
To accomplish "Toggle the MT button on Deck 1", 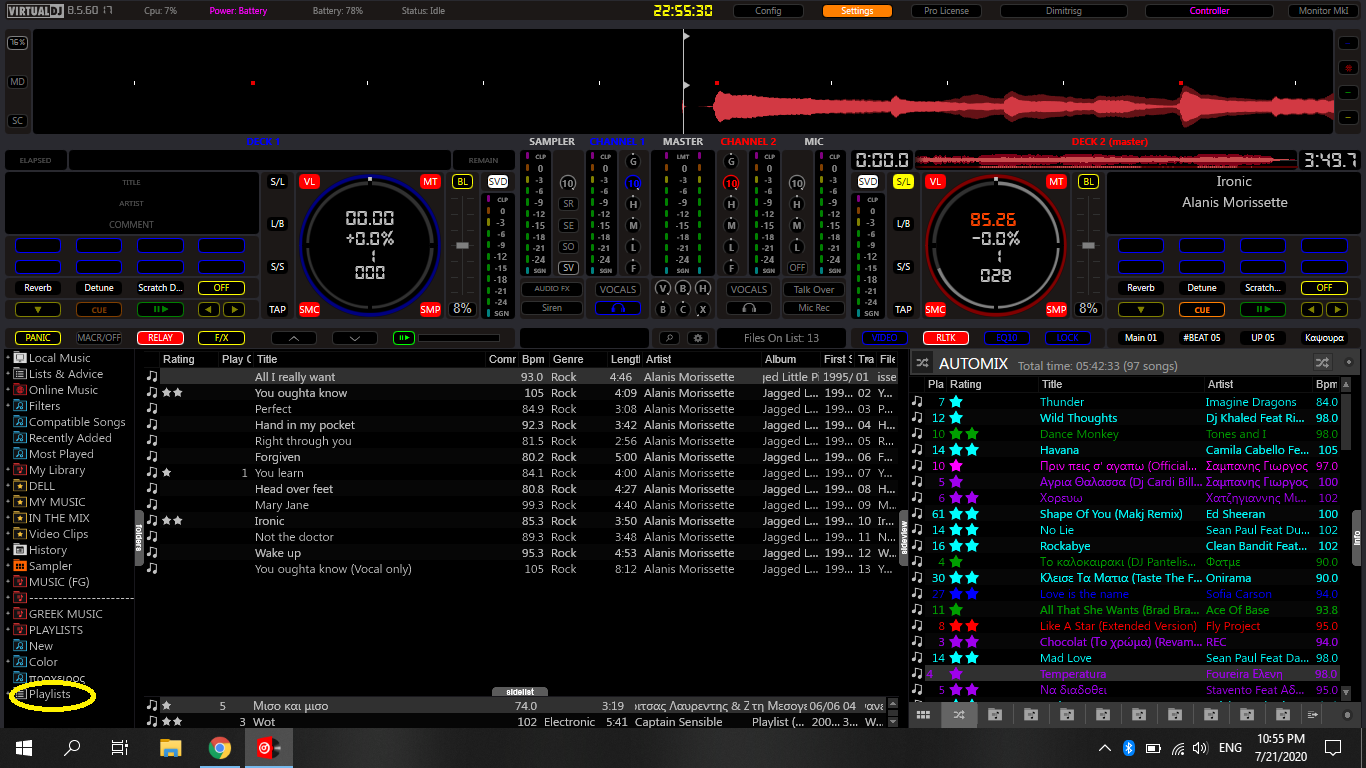I will point(430,181).
